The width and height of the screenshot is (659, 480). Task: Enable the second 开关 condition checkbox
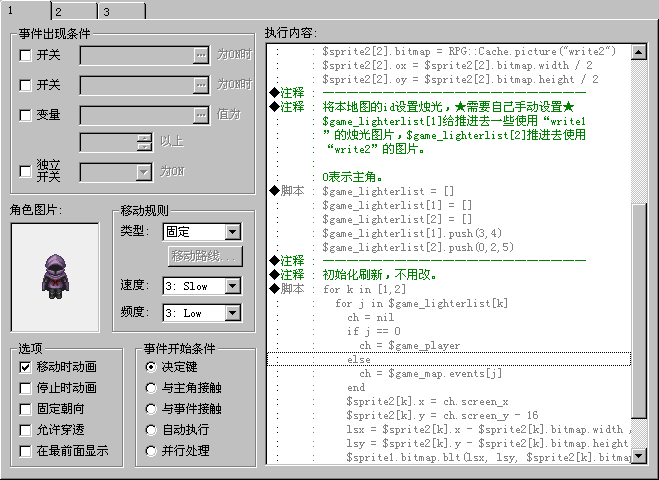point(25,85)
